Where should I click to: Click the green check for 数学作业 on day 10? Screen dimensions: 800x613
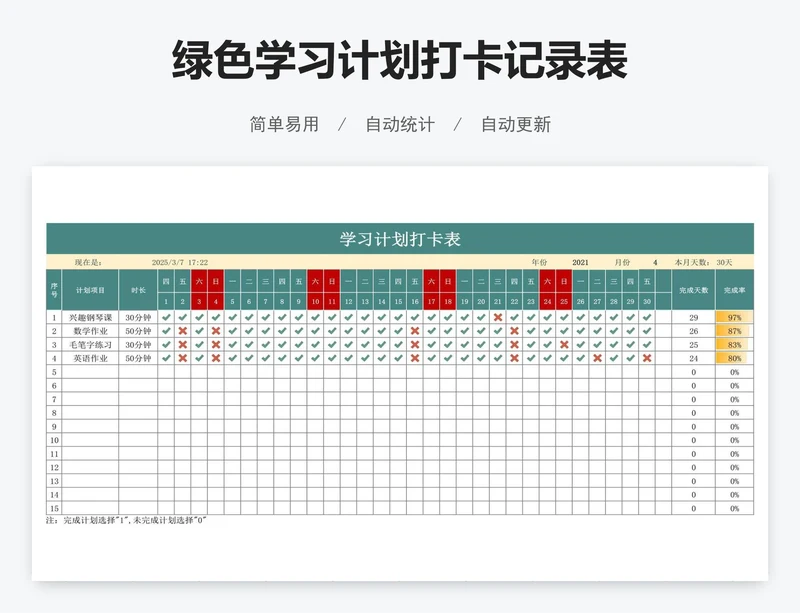(315, 331)
